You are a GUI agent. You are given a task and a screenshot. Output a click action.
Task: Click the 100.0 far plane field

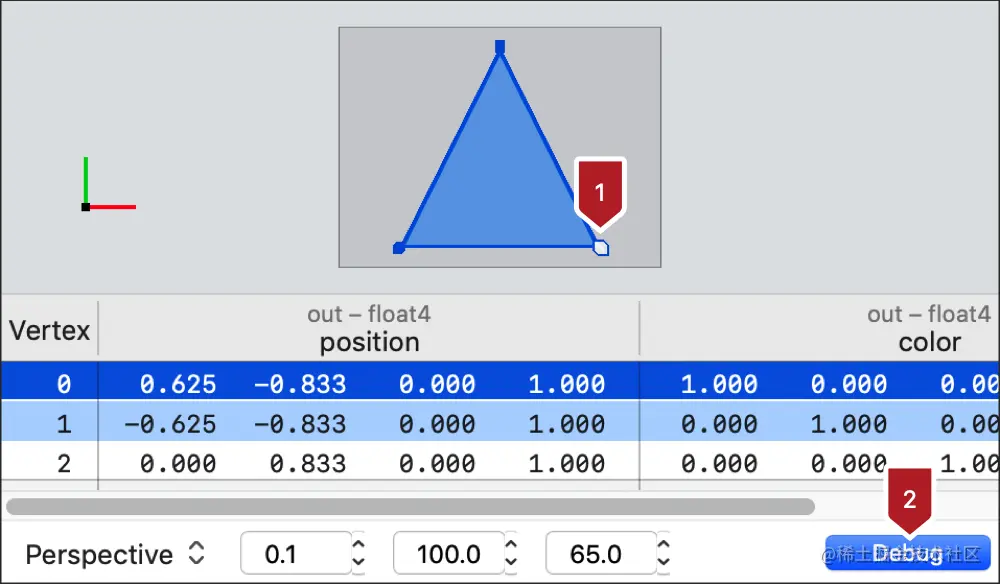(449, 553)
